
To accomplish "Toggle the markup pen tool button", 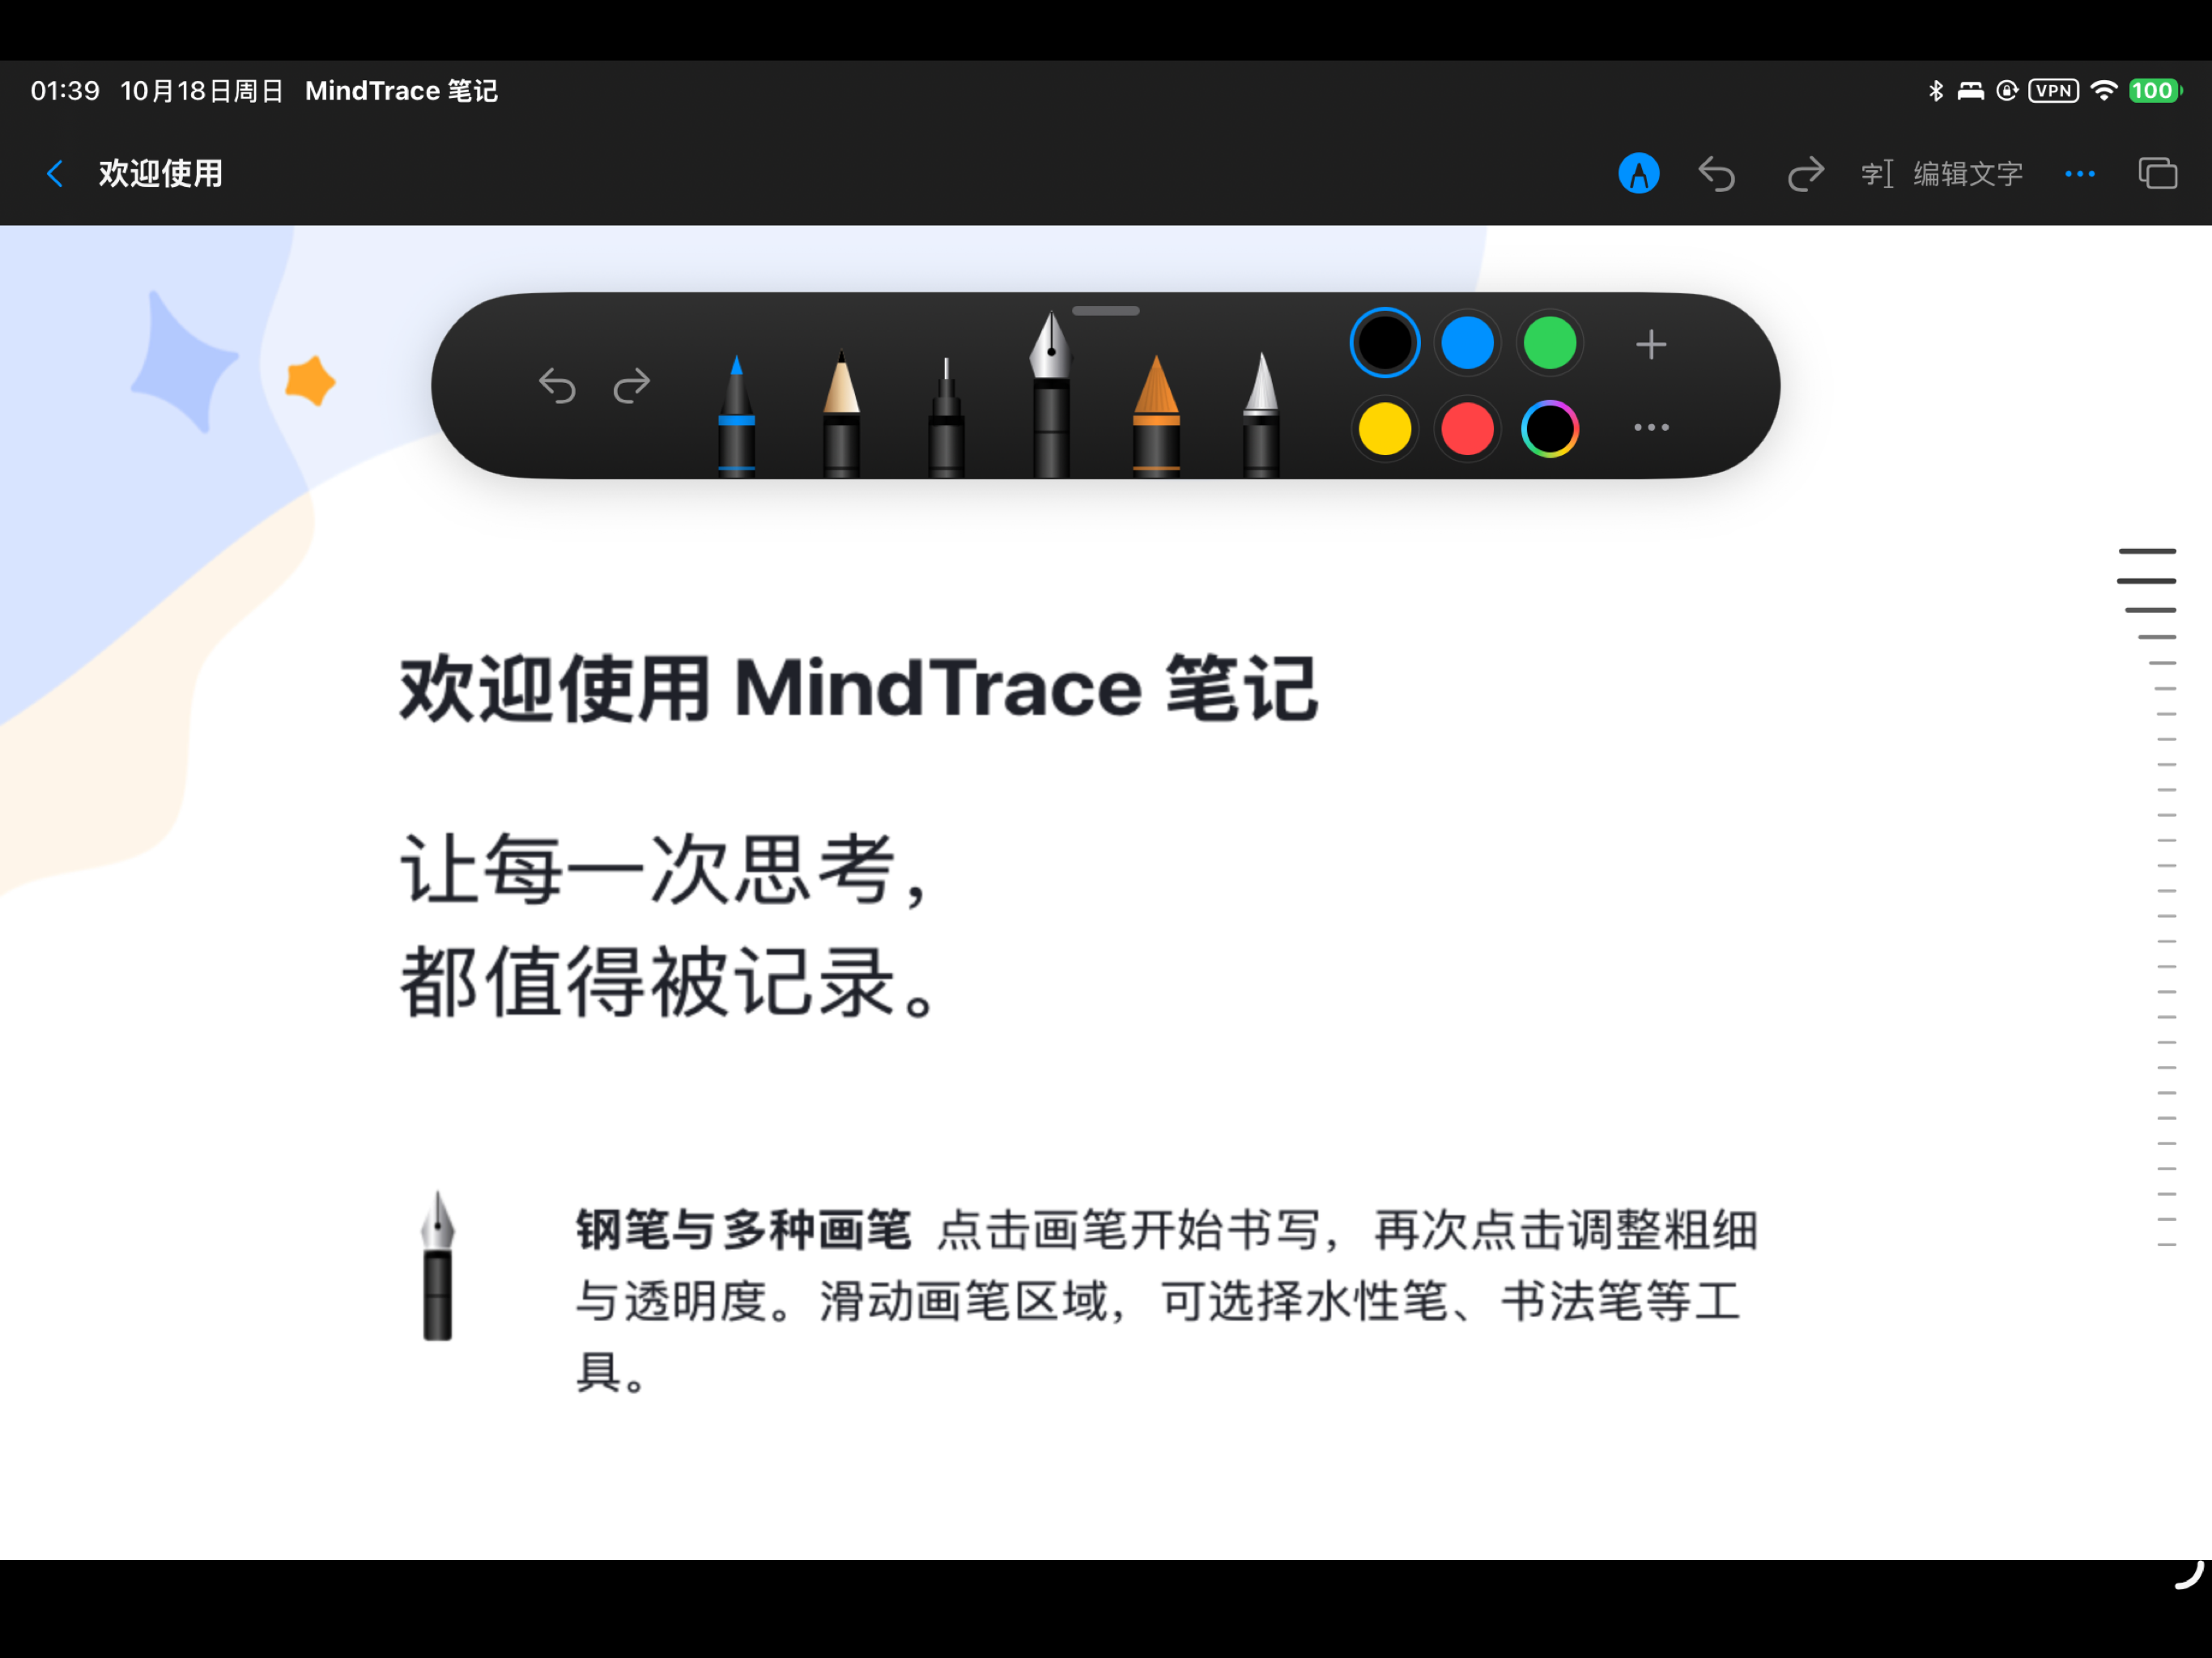I will coord(1638,174).
